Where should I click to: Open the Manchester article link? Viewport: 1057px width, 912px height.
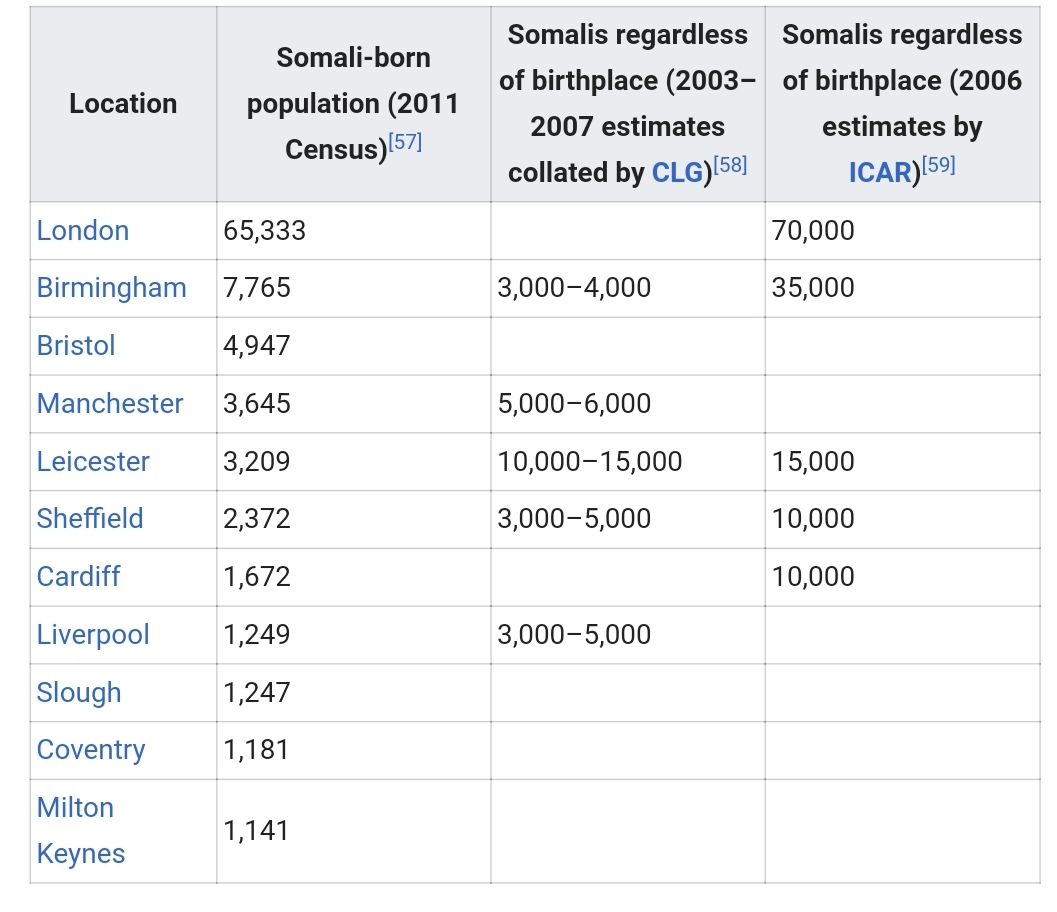coord(110,404)
